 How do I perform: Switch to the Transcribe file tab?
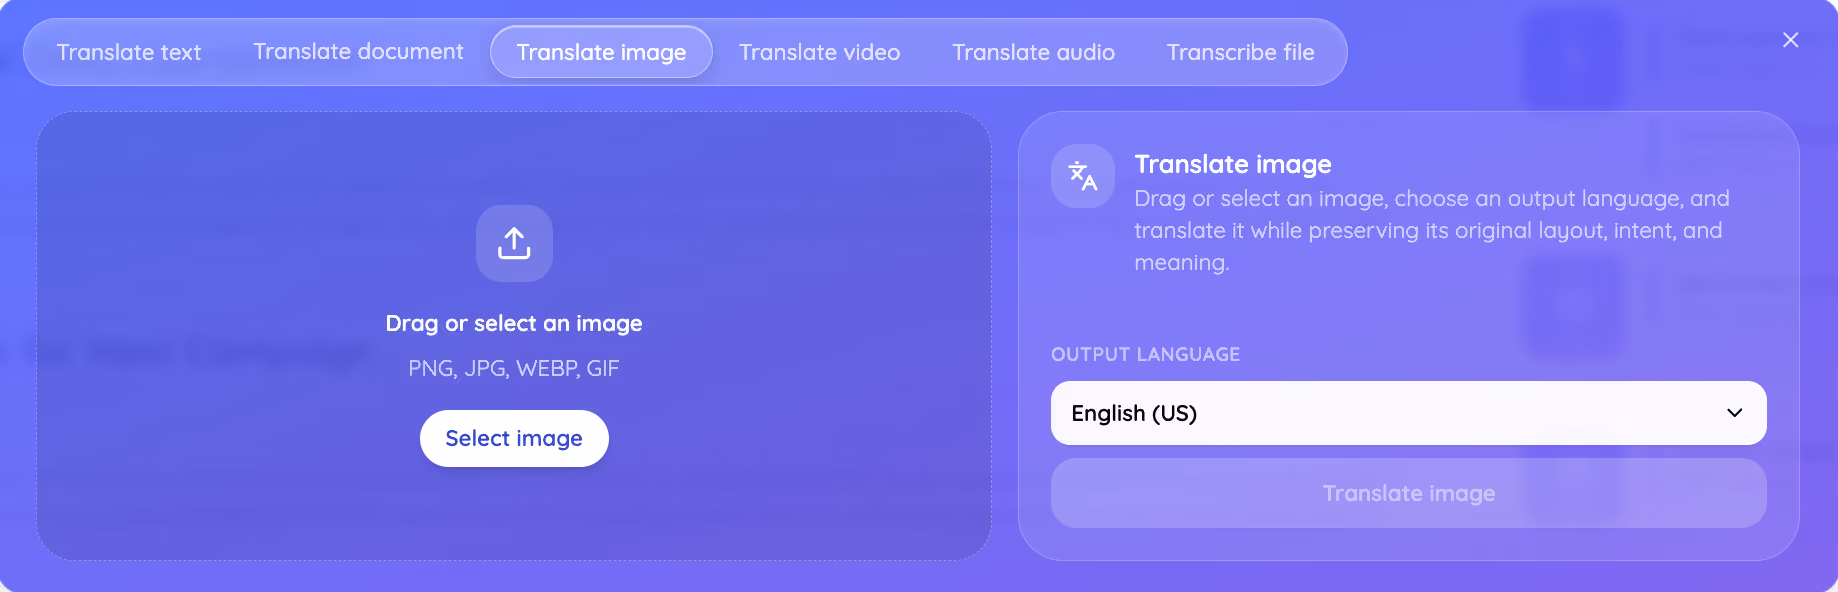[x=1240, y=52]
